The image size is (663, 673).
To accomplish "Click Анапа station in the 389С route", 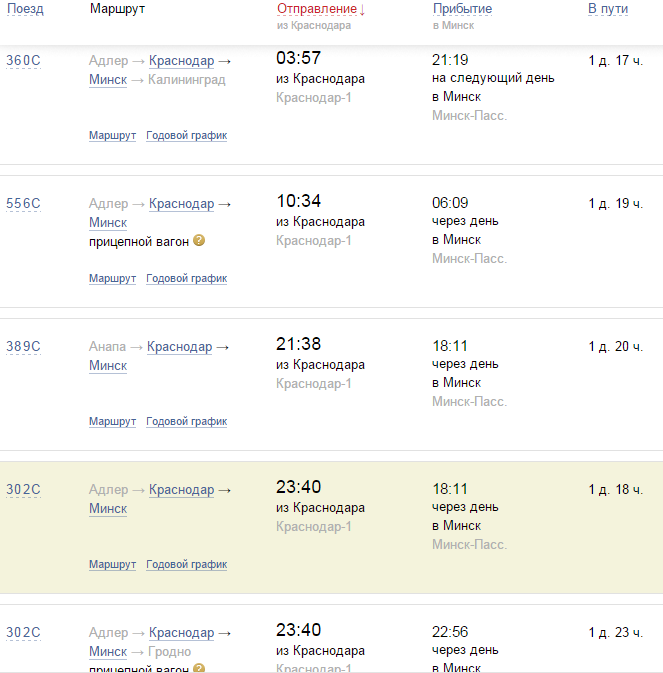I will click(x=108, y=346).
